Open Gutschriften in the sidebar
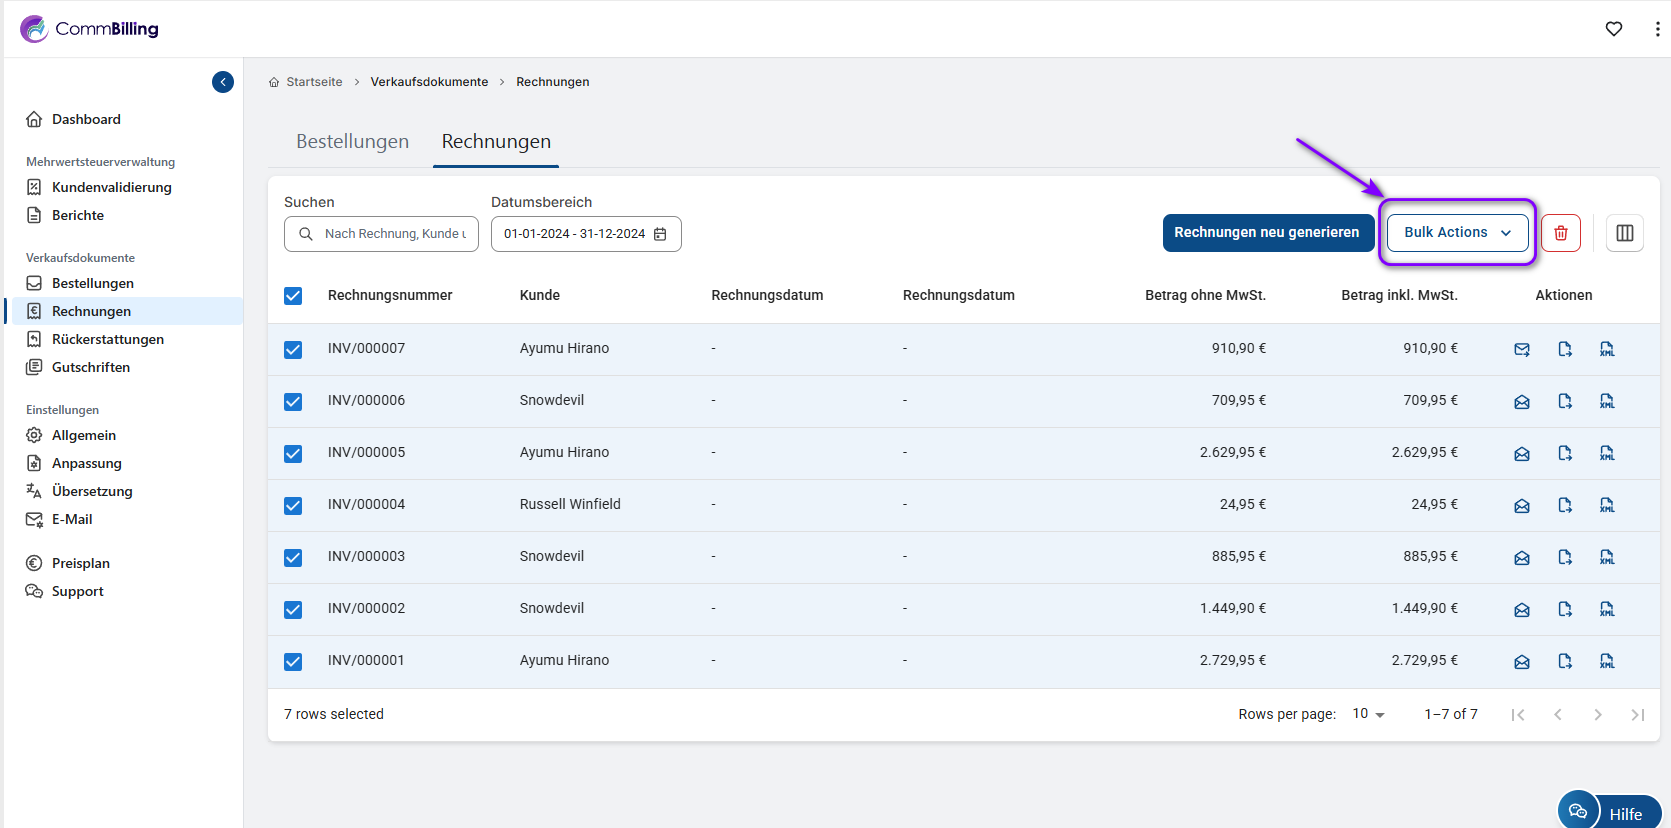 91,367
